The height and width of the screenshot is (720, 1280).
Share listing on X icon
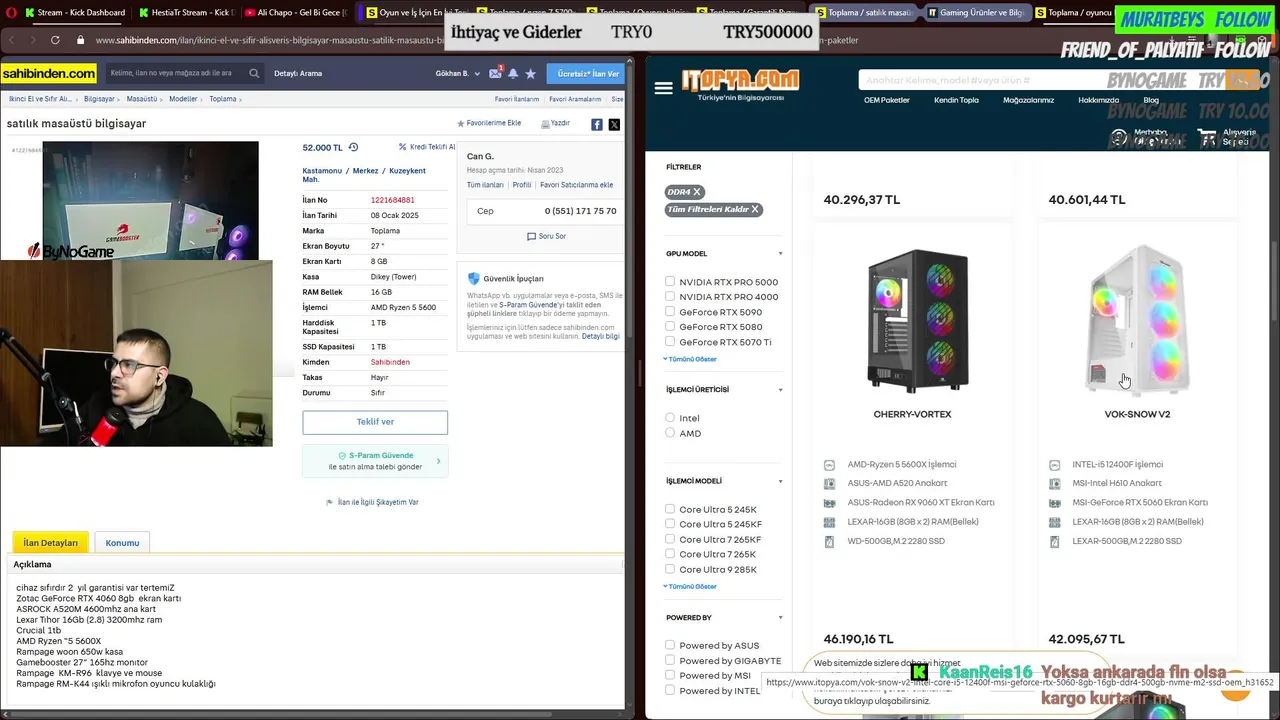point(614,124)
